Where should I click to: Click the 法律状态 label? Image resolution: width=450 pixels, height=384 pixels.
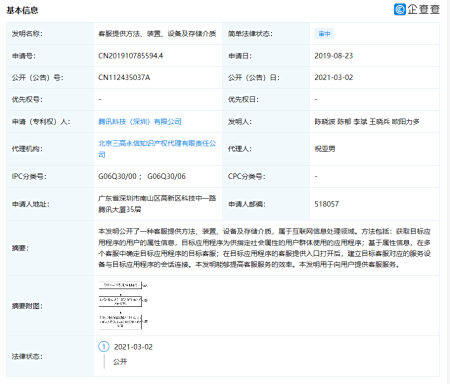tap(27, 356)
